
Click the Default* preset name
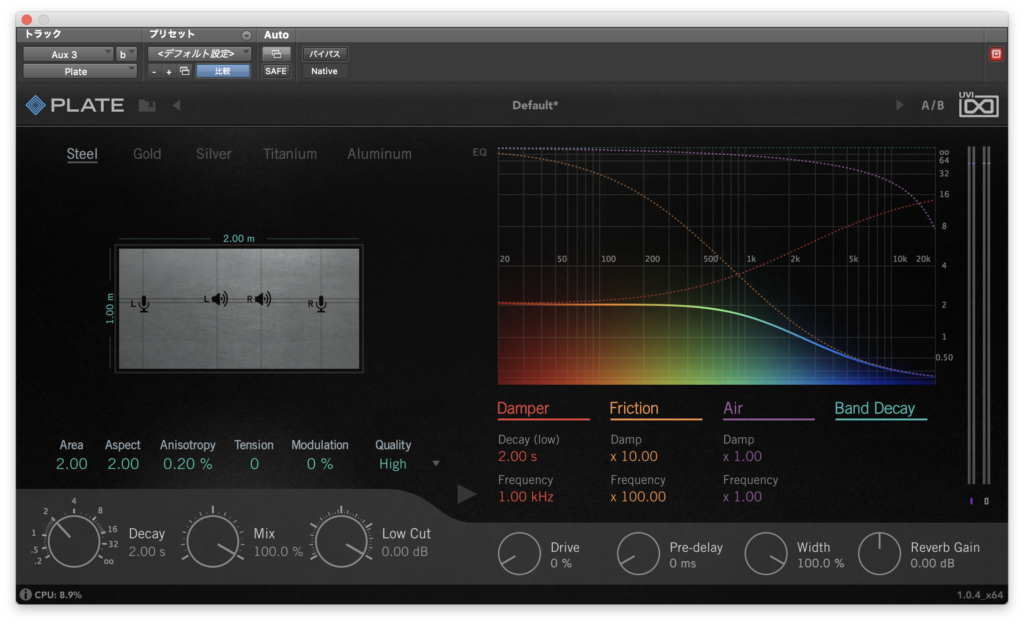[535, 105]
